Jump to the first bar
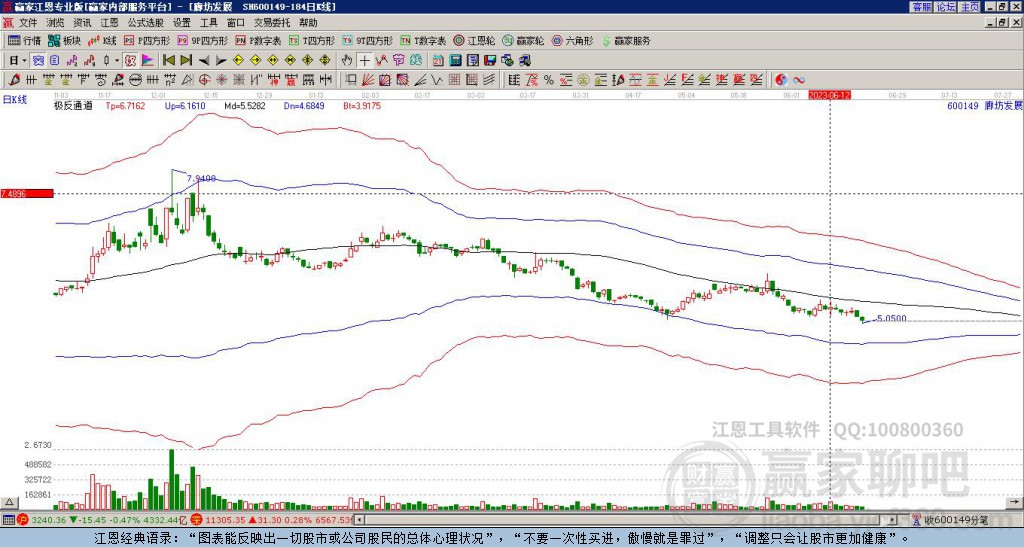 coord(169,61)
